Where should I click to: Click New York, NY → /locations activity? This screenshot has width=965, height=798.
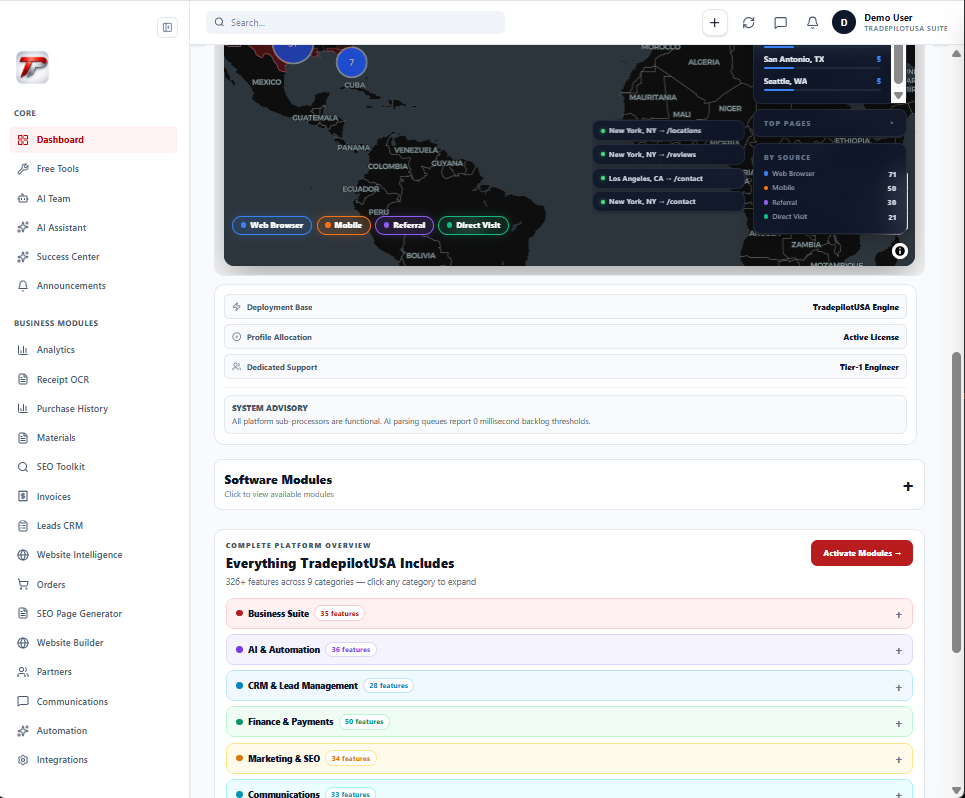[668, 131]
